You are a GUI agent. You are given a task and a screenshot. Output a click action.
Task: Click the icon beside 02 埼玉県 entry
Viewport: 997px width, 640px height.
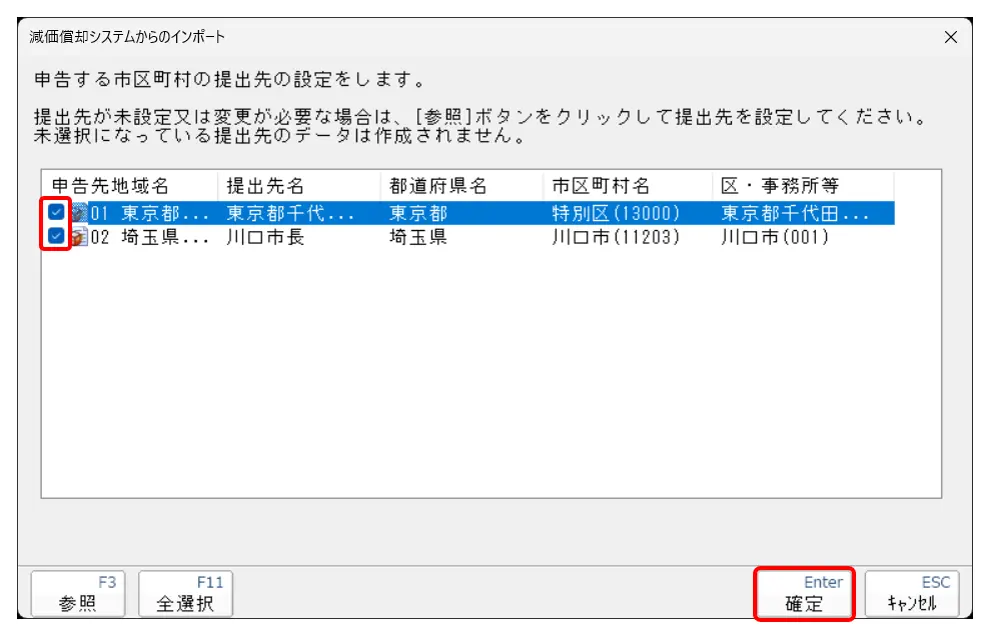(80, 237)
